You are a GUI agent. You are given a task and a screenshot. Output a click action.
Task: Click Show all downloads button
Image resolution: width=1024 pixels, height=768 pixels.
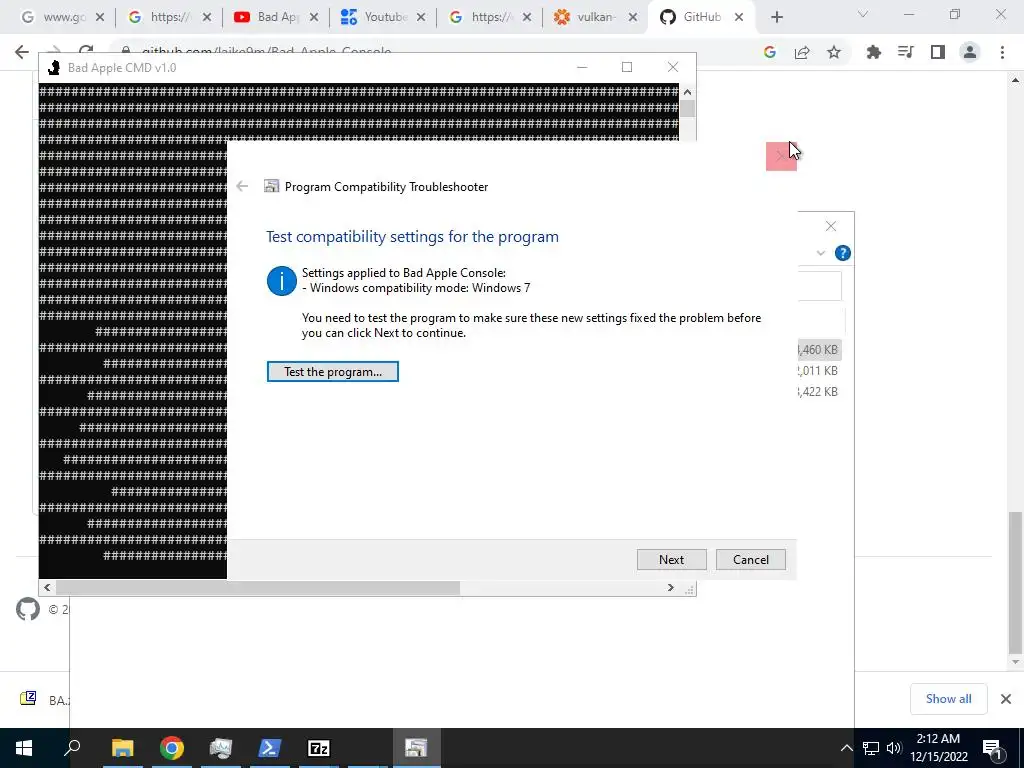948,699
